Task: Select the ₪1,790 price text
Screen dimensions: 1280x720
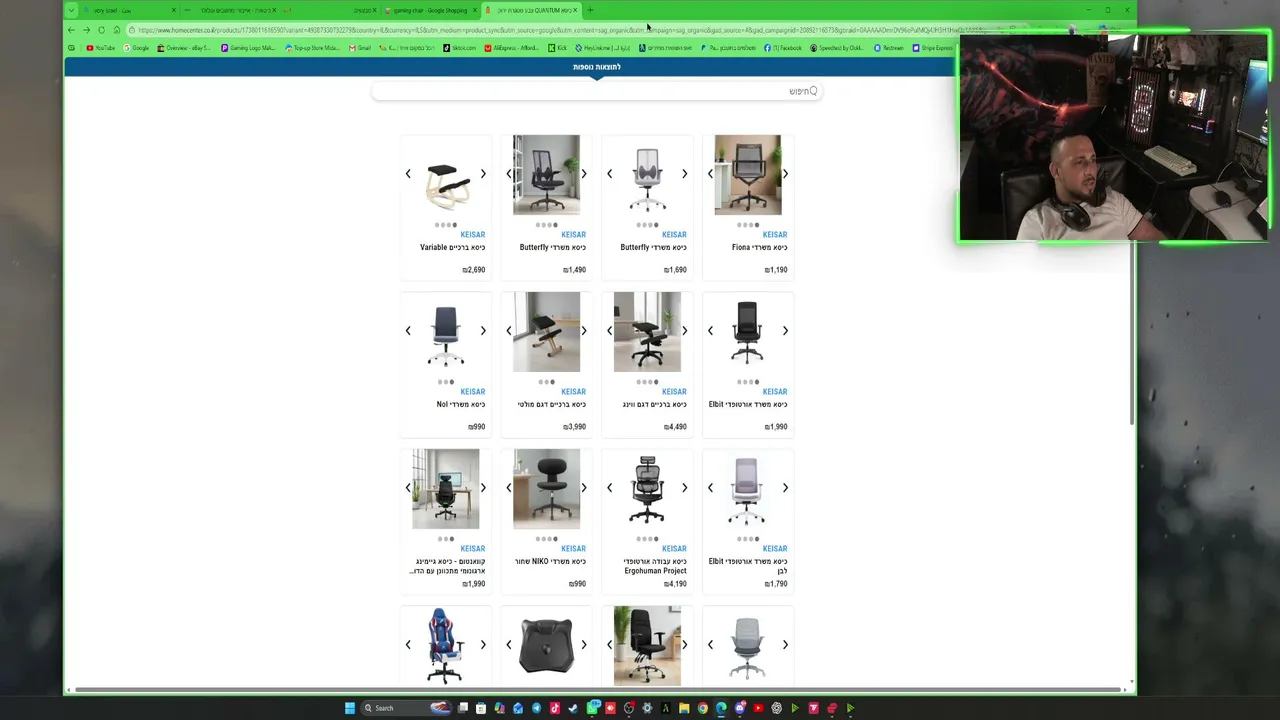Action: pos(776,584)
